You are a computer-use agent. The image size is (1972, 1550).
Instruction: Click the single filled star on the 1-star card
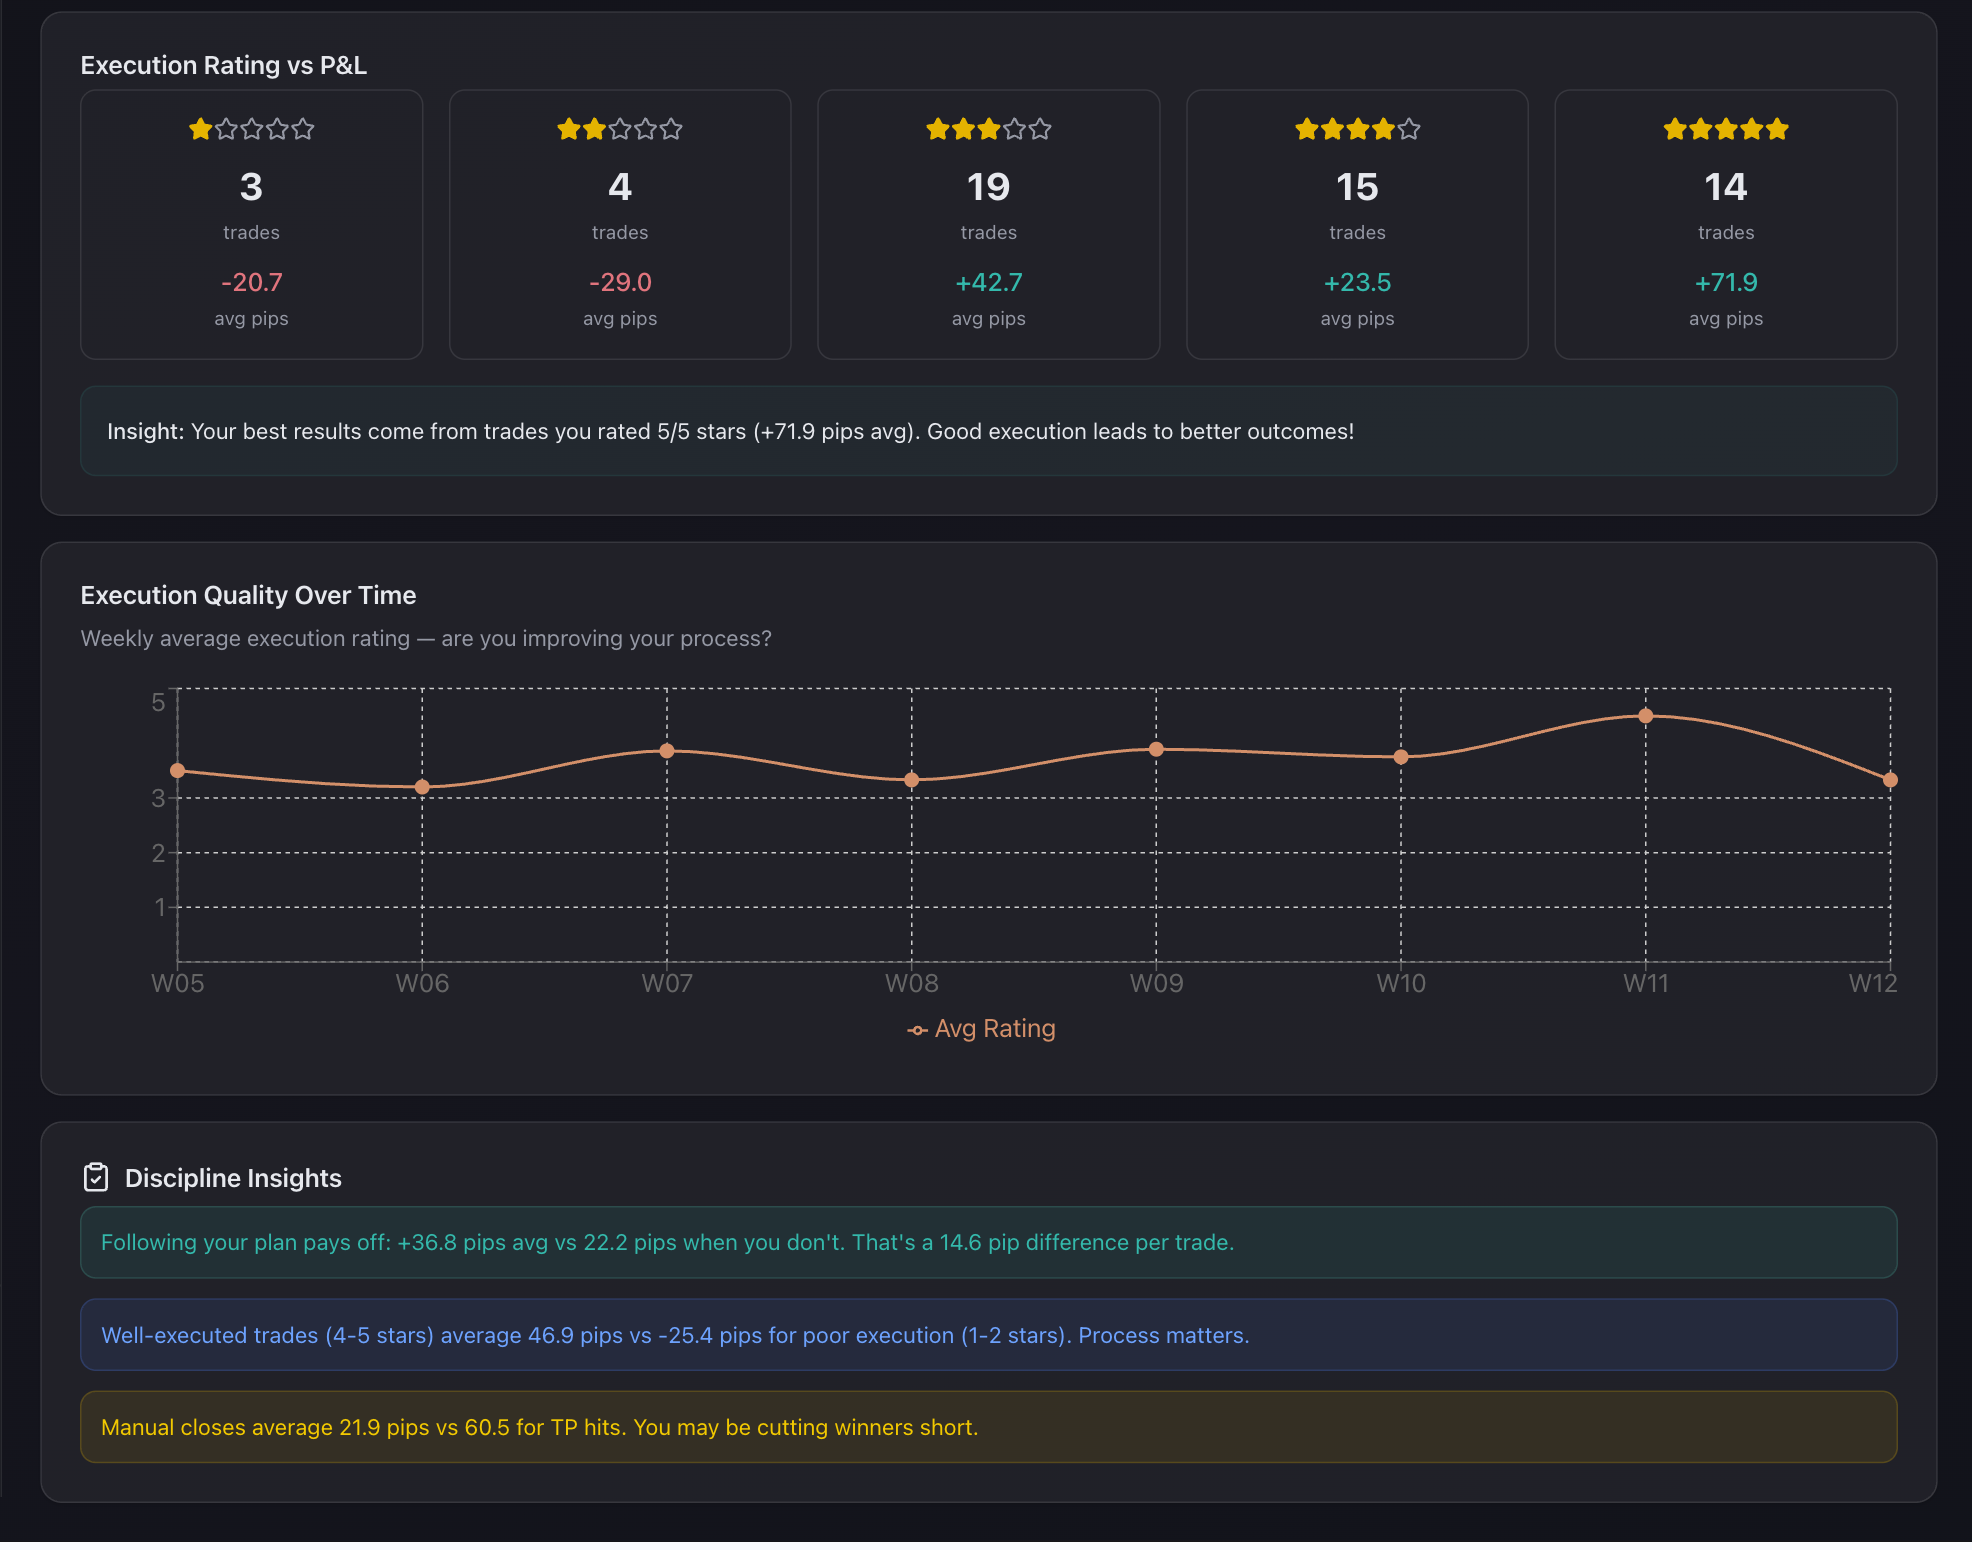tap(199, 129)
